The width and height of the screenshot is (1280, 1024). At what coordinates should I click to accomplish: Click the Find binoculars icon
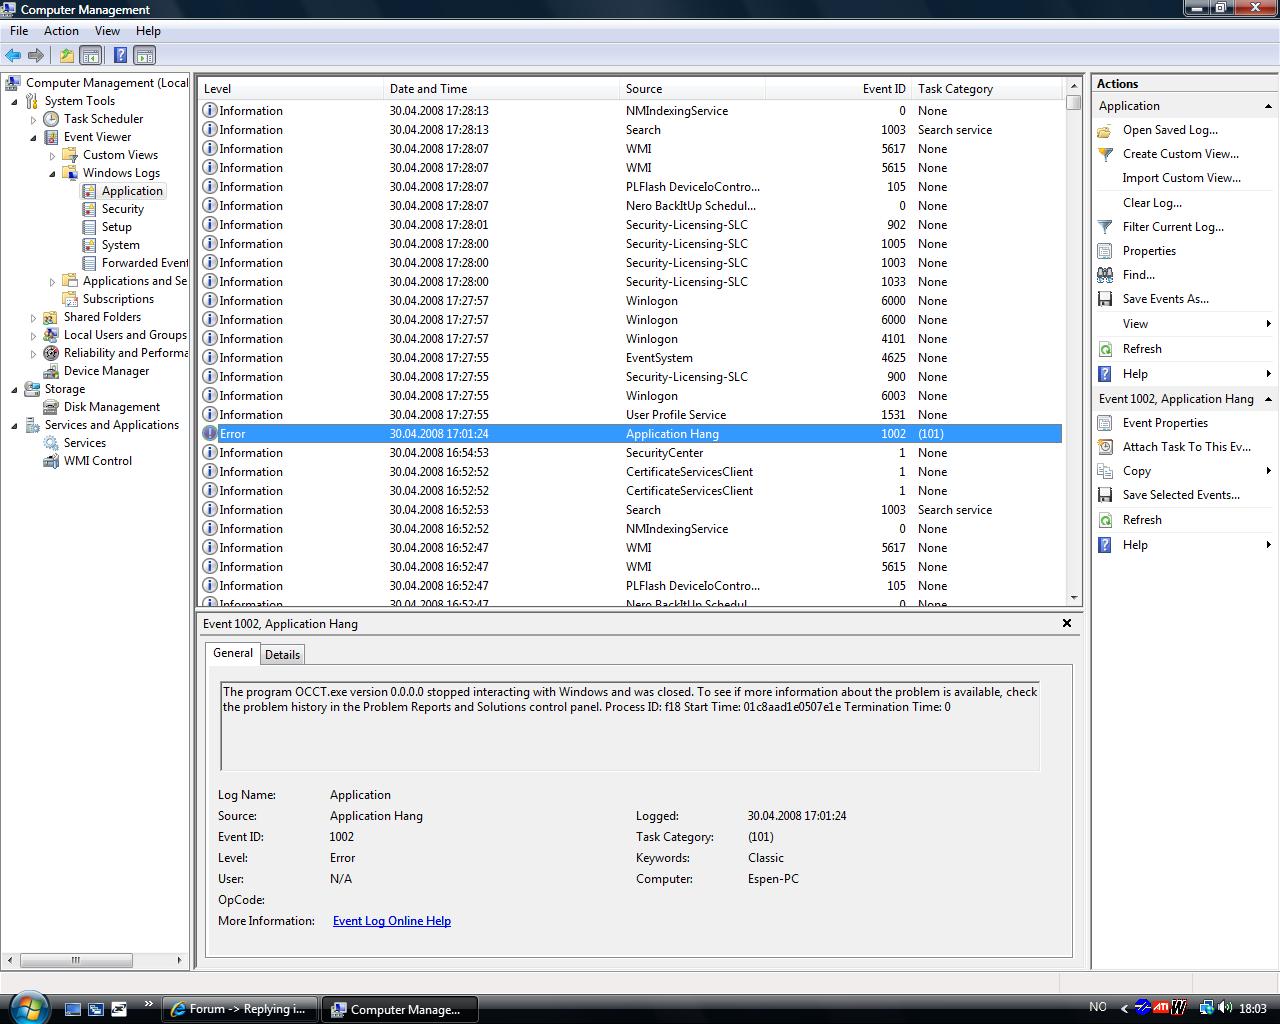(x=1105, y=275)
